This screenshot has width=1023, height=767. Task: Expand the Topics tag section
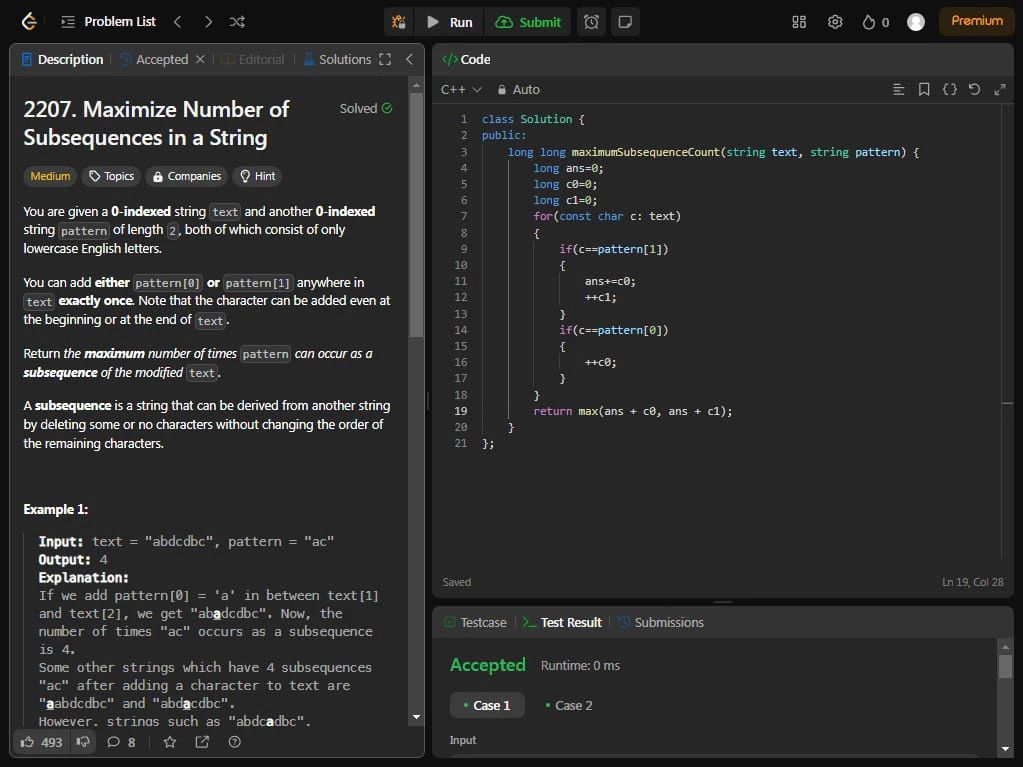tap(111, 176)
